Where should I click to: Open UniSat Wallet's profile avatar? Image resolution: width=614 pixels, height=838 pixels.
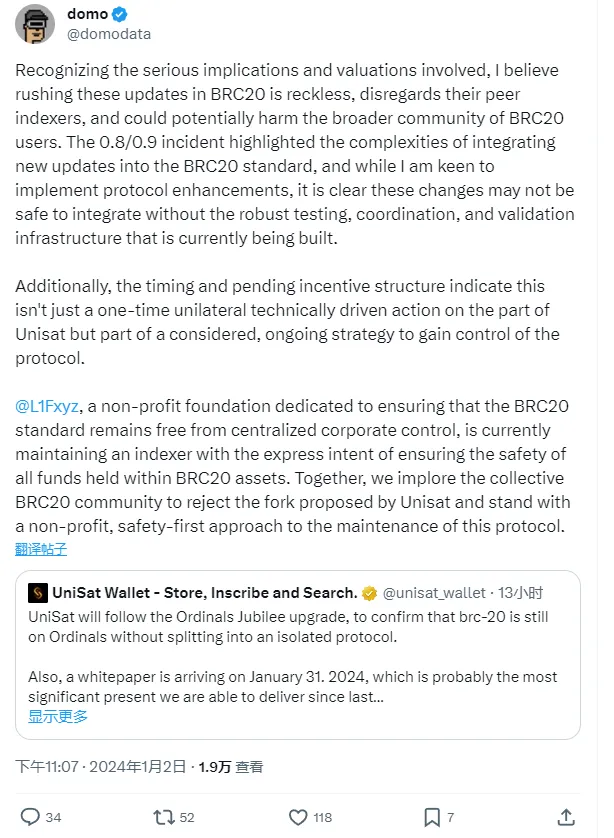tap(36, 594)
